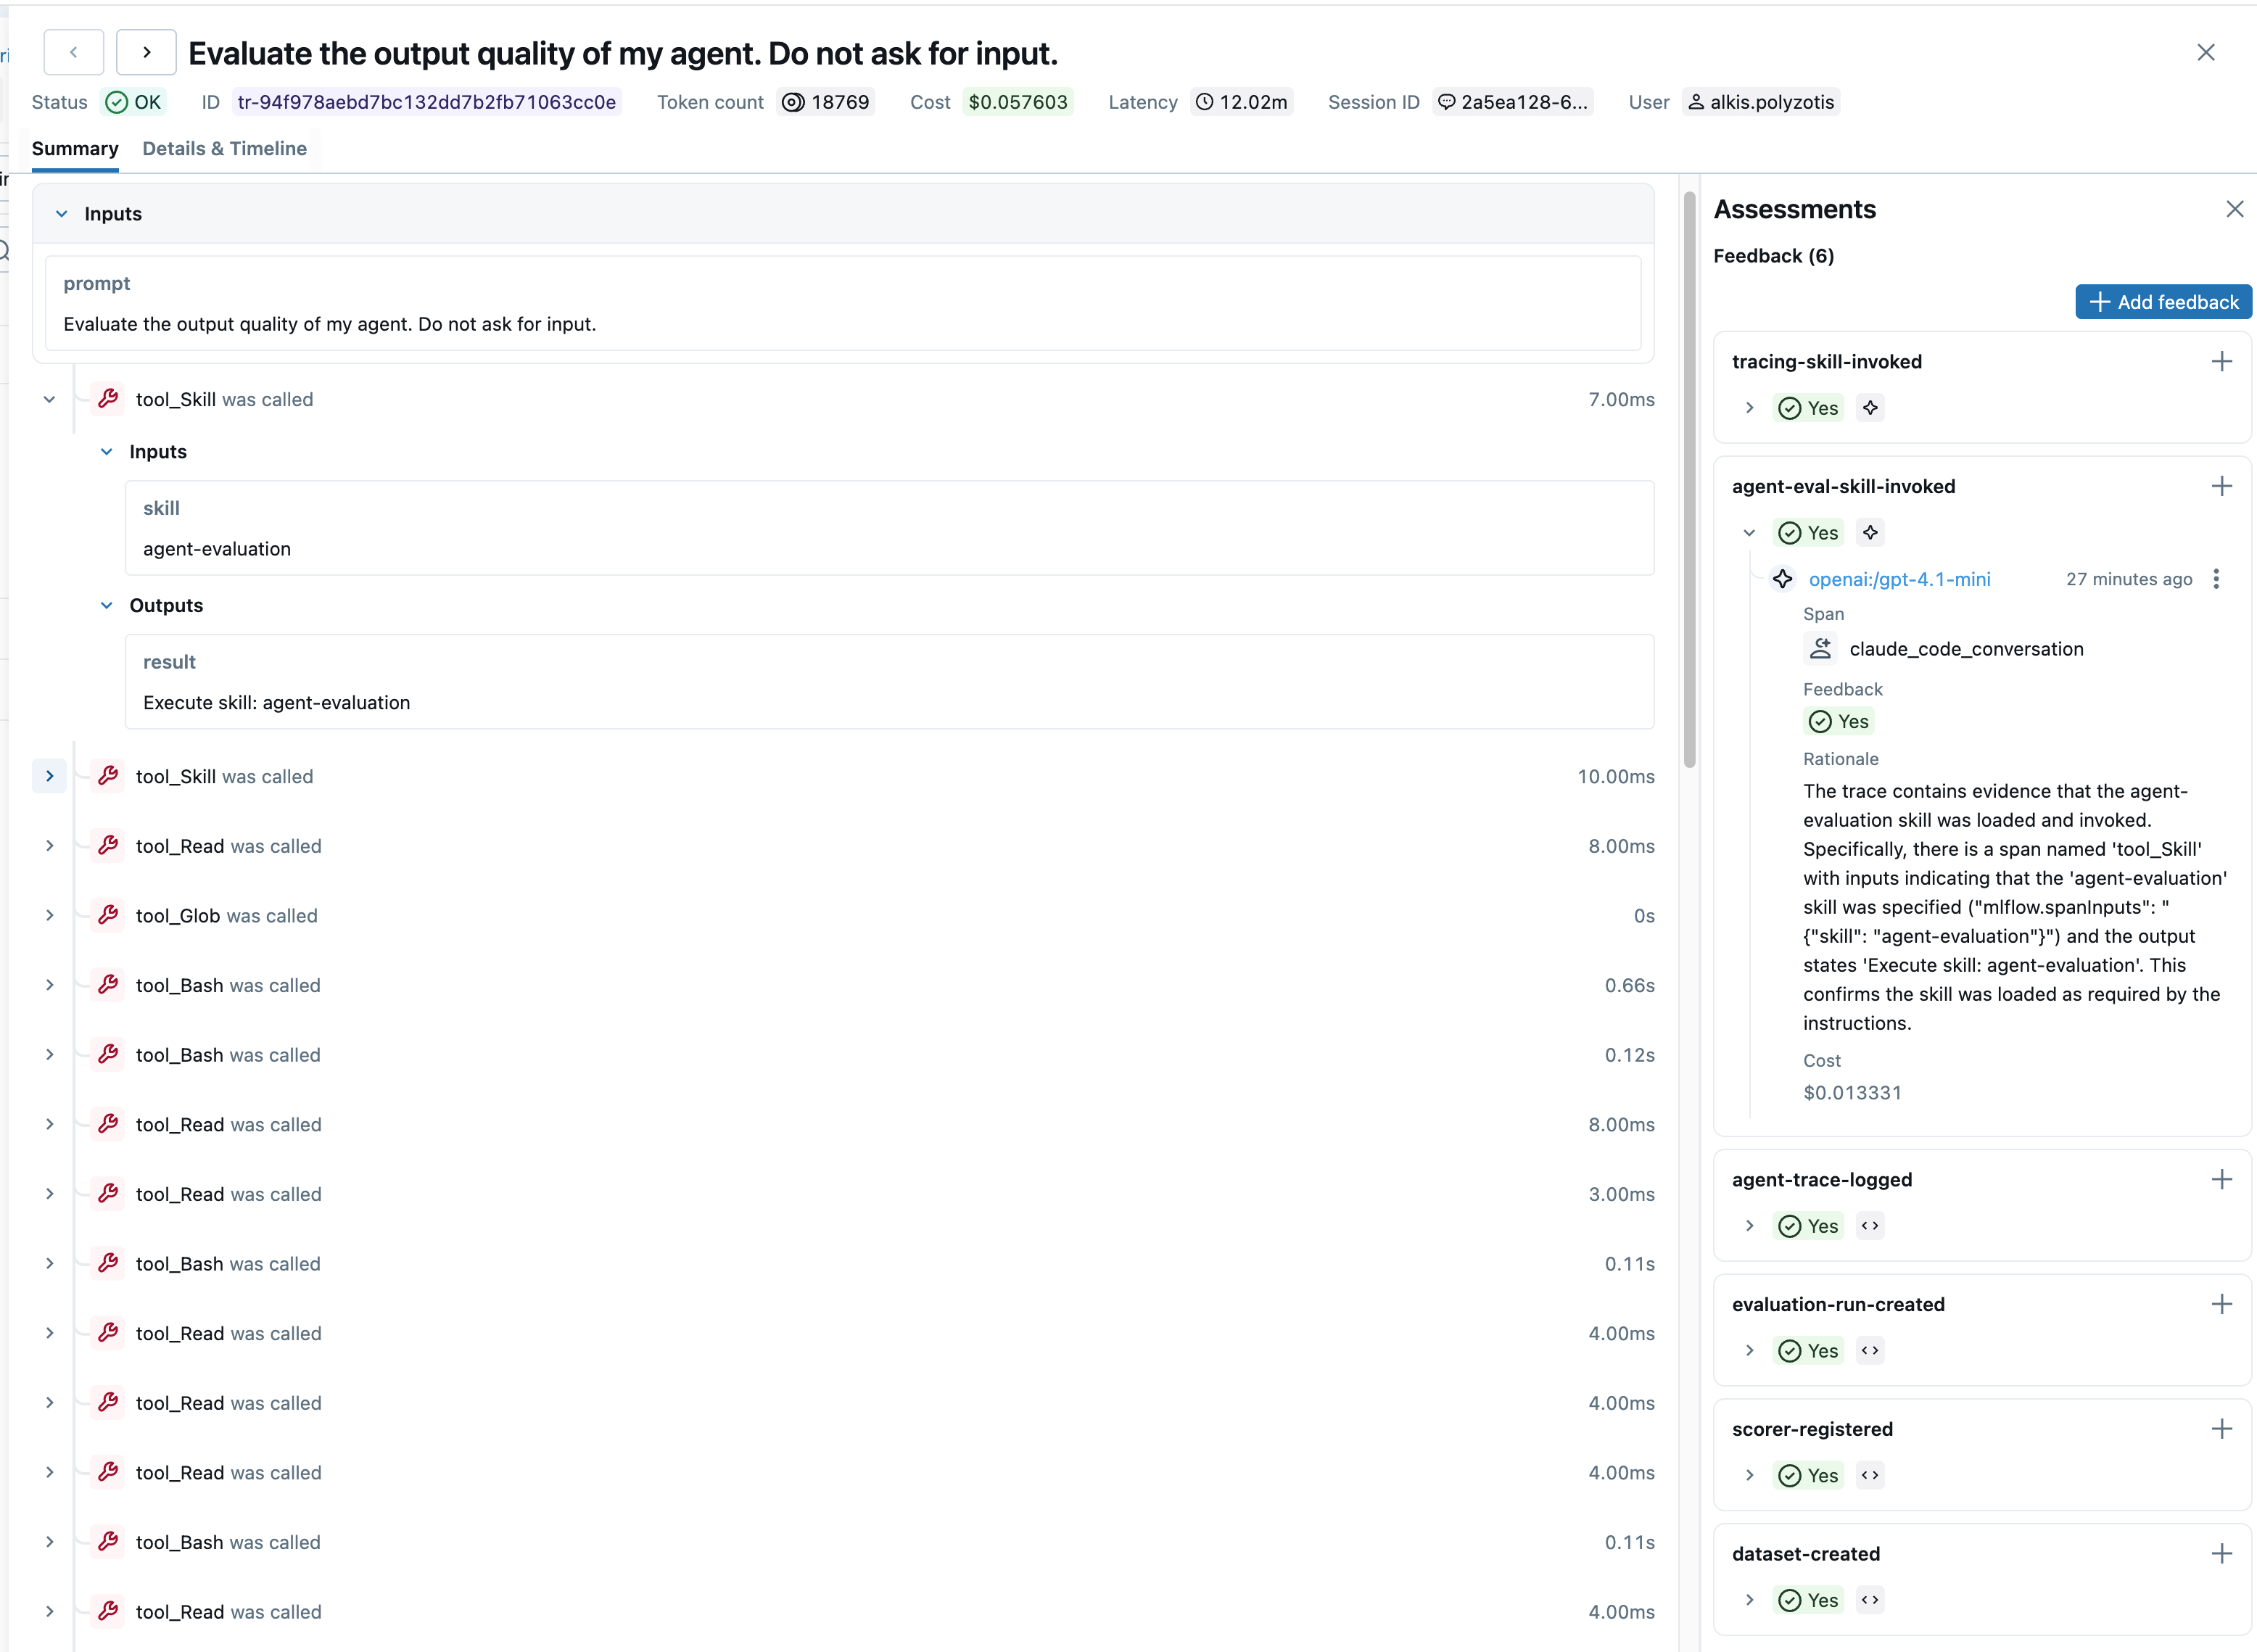Click wrench icon of tool_Glob call
This screenshot has height=1652, width=2257.
(108, 915)
